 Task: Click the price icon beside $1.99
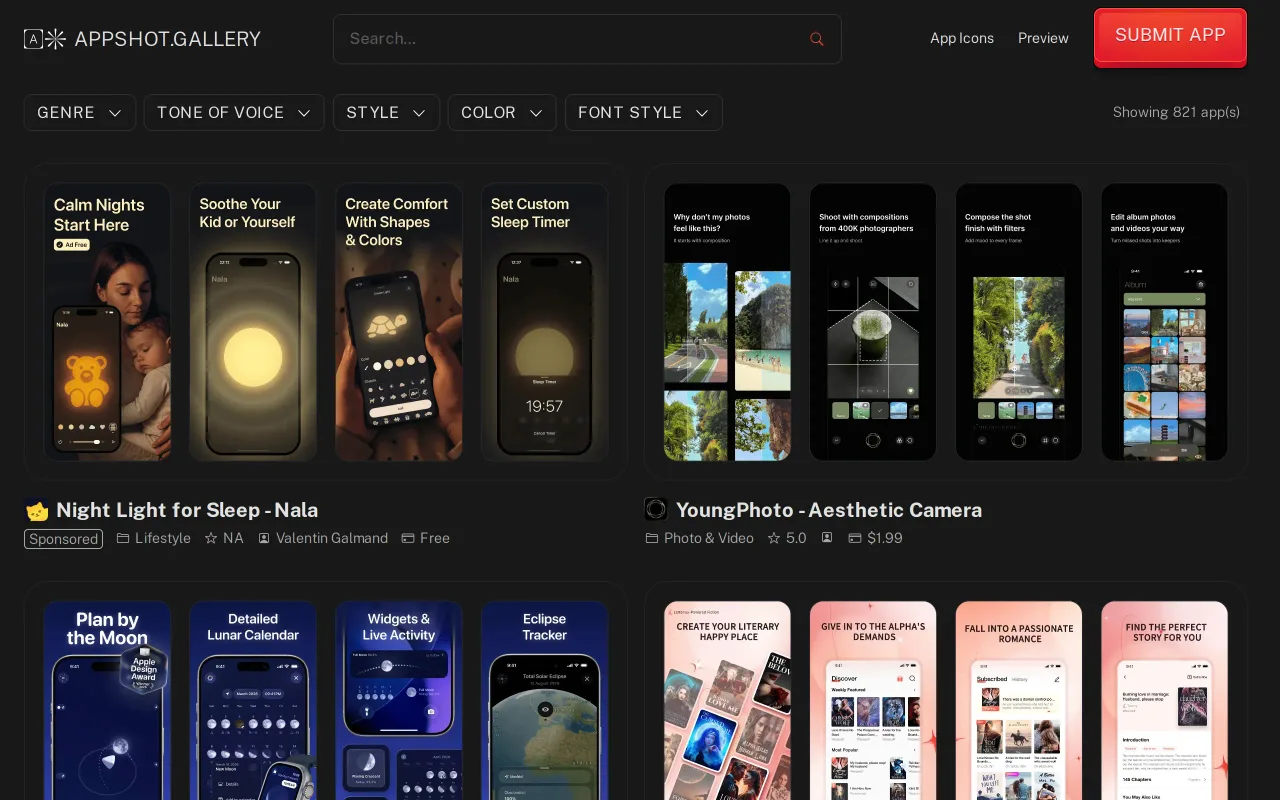pyautogui.click(x=855, y=538)
